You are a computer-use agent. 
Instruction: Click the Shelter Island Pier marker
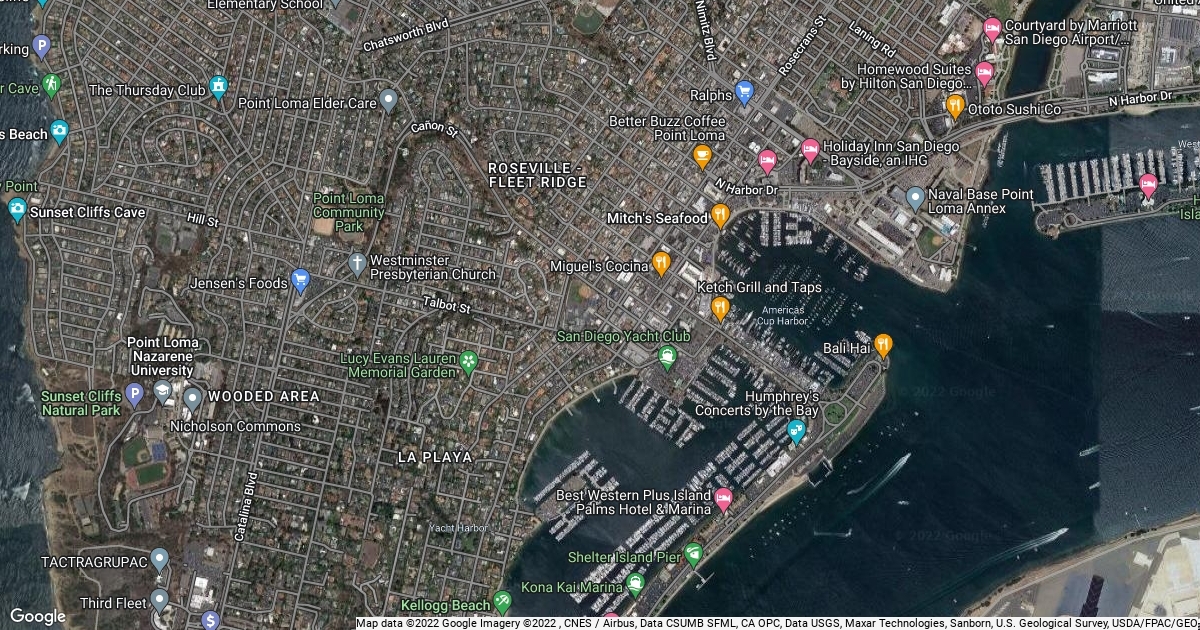(693, 553)
